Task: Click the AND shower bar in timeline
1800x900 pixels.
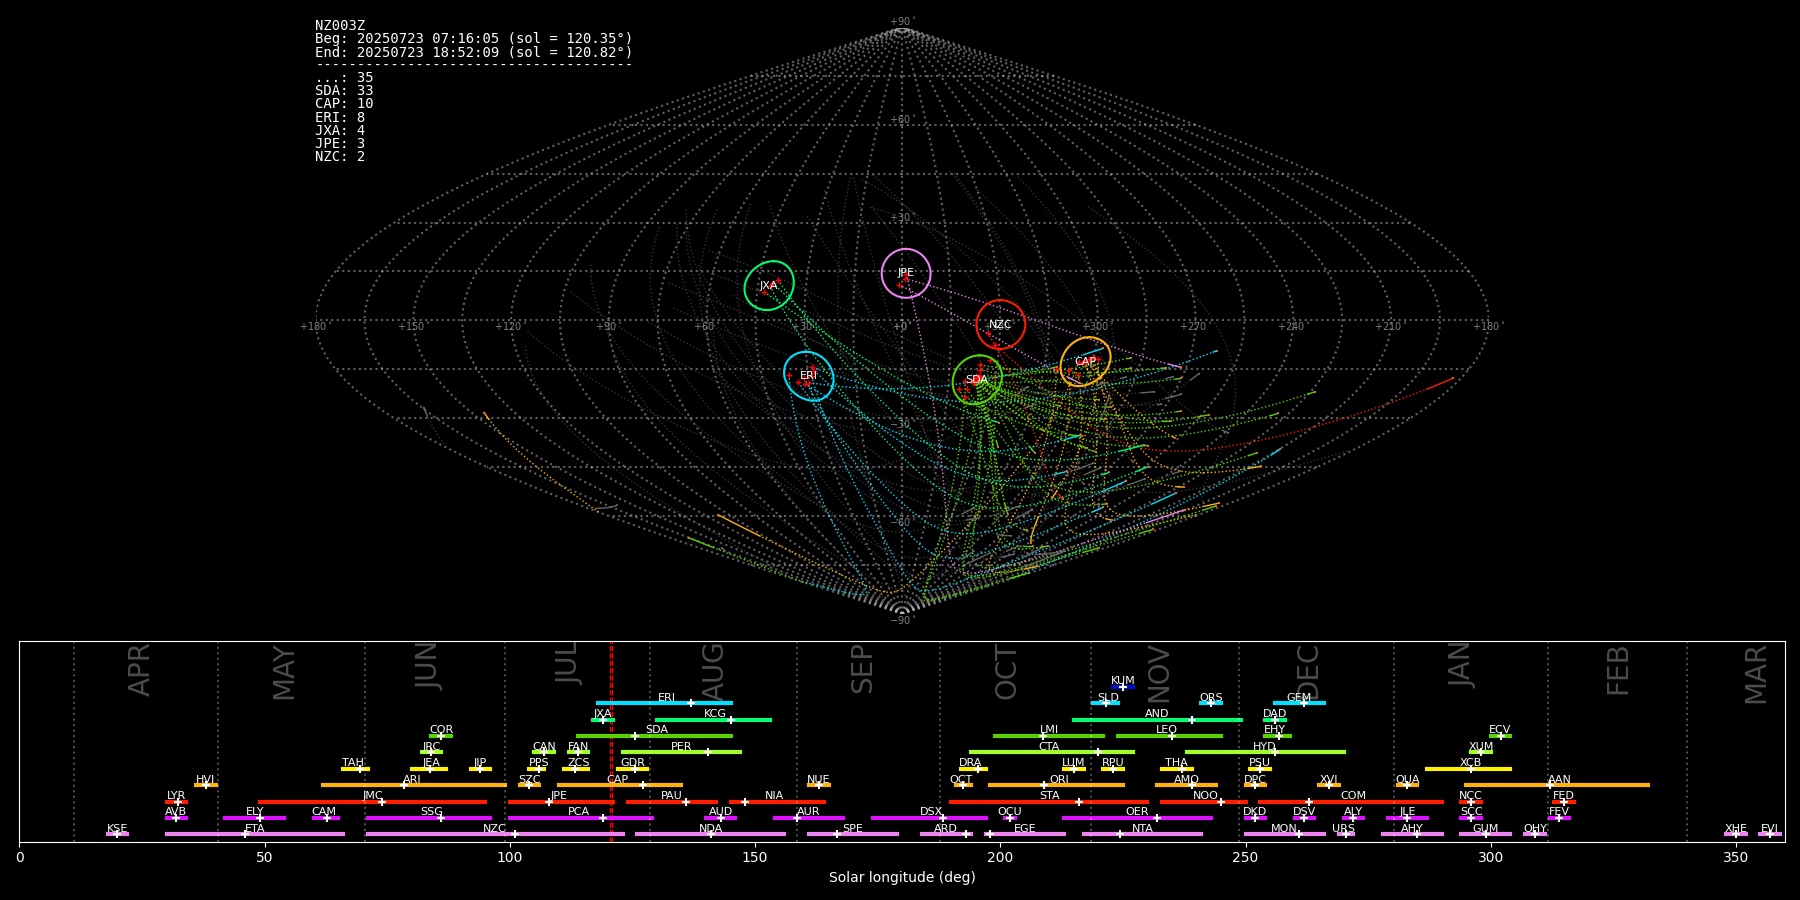Action: tap(1157, 720)
